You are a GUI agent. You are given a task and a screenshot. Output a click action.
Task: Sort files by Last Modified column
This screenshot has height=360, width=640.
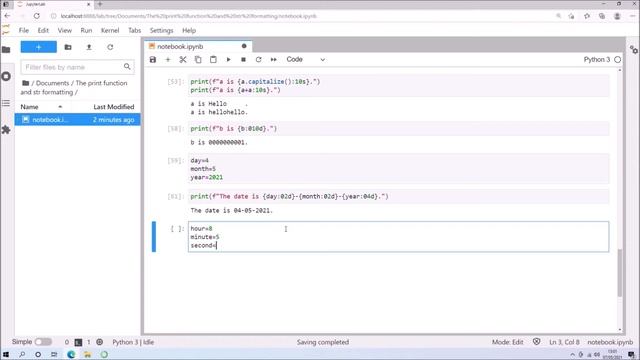pos(113,107)
